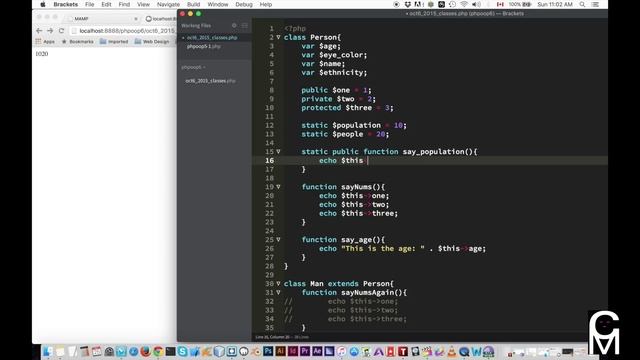Click the clock showing Sun 11:02 AM
Viewport: 640px width, 360px height.
[x=555, y=4]
